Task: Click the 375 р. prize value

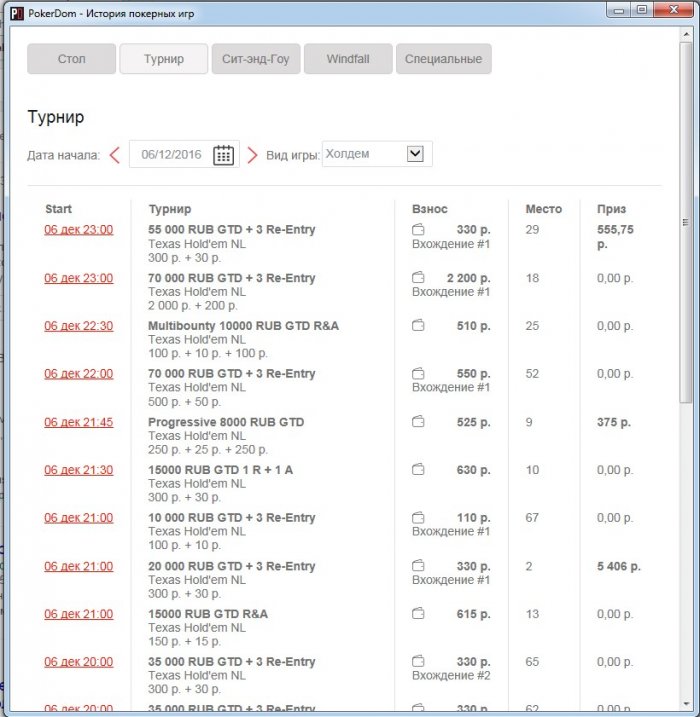Action: pos(614,422)
